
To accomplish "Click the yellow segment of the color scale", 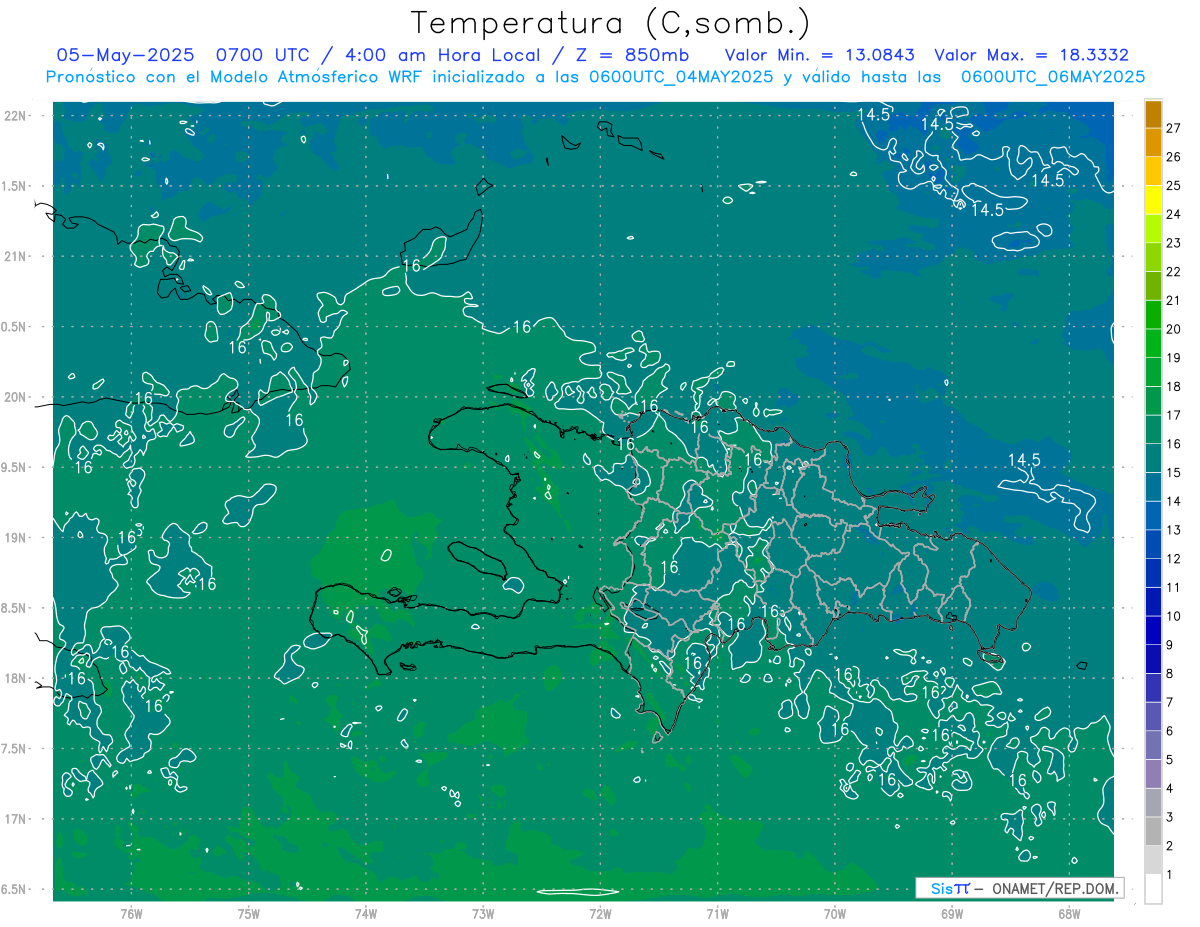I will [1153, 200].
